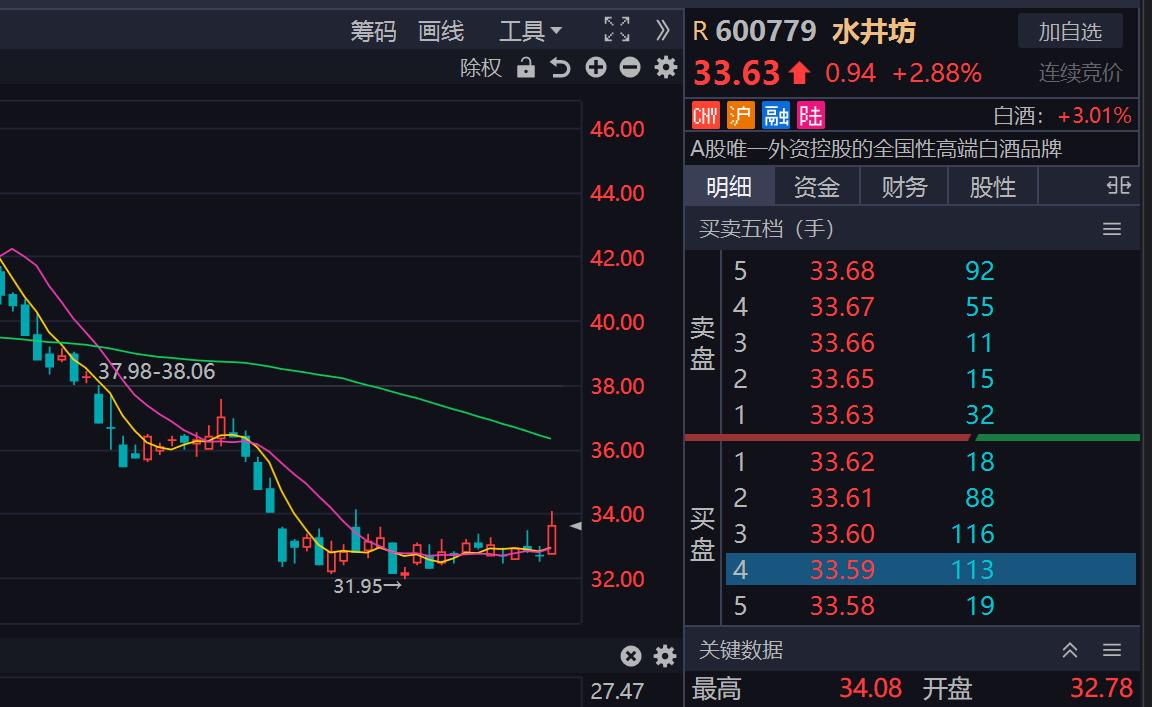The height and width of the screenshot is (707, 1152).
Task: Select sell level 2 price 33.65
Action: 842,378
